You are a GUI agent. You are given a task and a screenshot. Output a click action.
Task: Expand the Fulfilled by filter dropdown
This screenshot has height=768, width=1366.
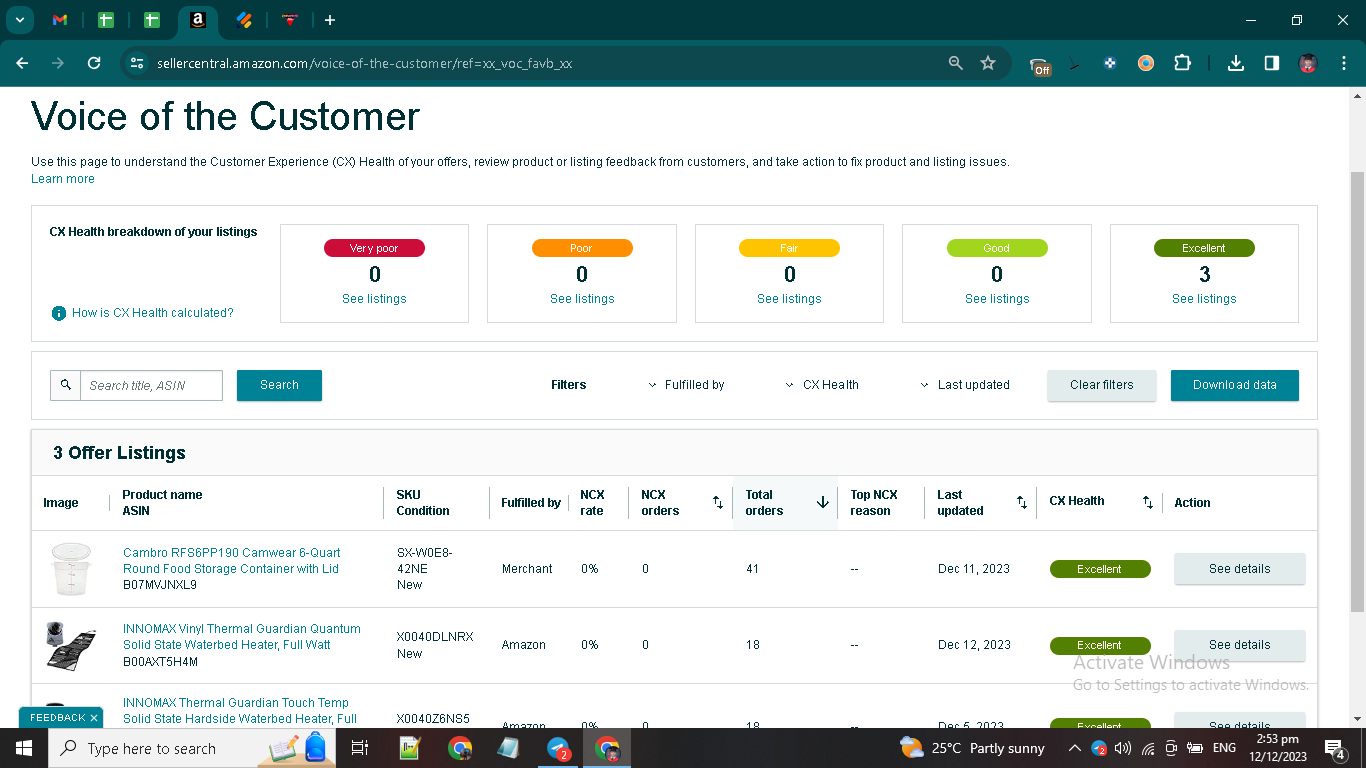[x=686, y=385]
